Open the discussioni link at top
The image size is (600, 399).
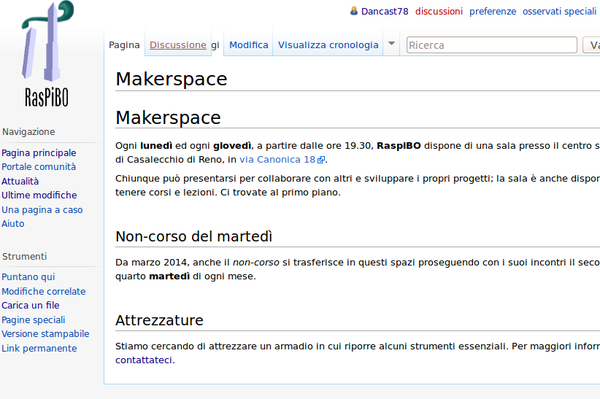point(439,11)
